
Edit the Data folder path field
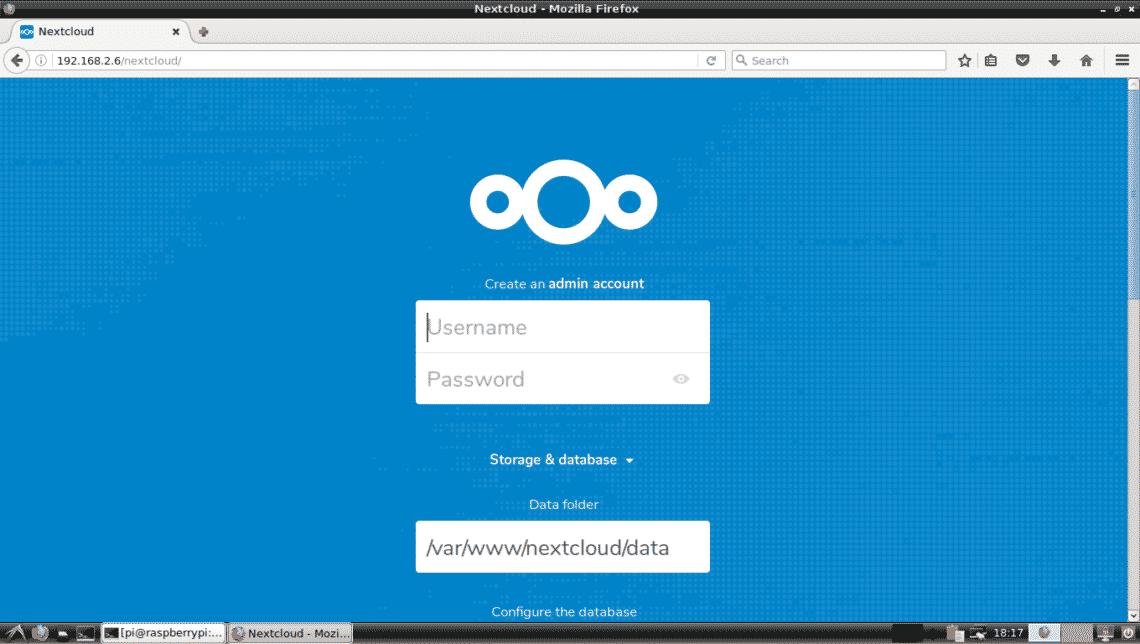pos(562,548)
